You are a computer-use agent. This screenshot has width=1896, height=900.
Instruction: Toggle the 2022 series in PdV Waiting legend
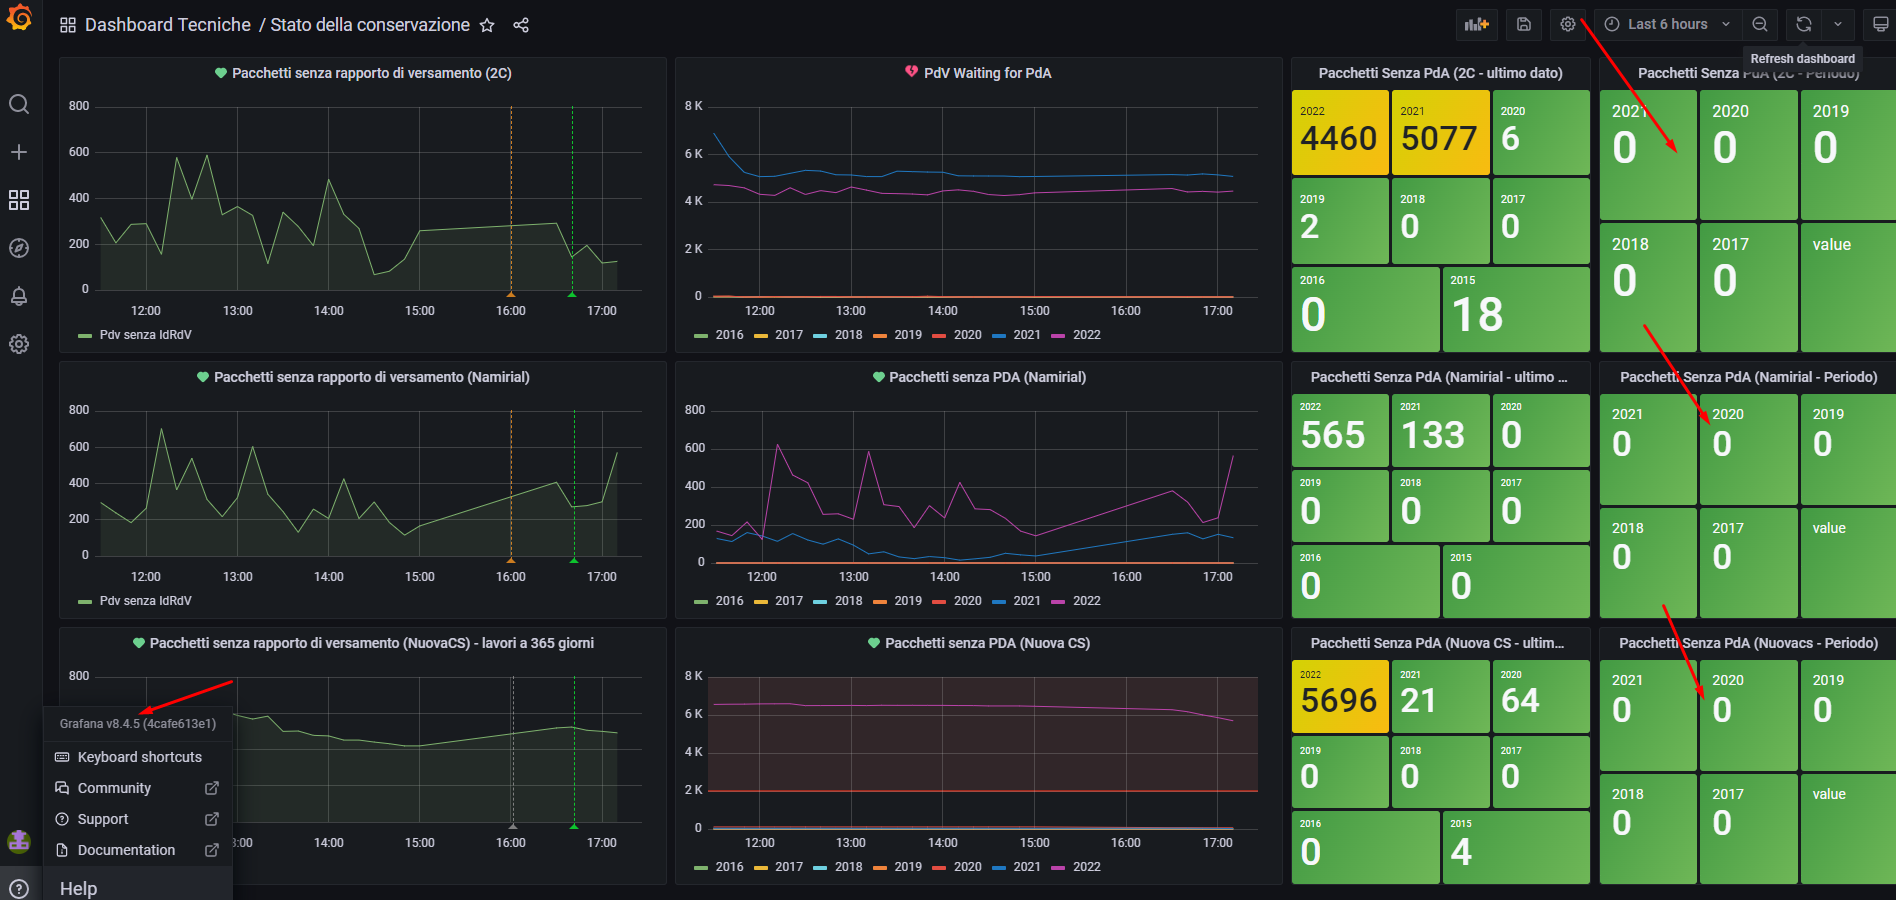tap(1086, 335)
